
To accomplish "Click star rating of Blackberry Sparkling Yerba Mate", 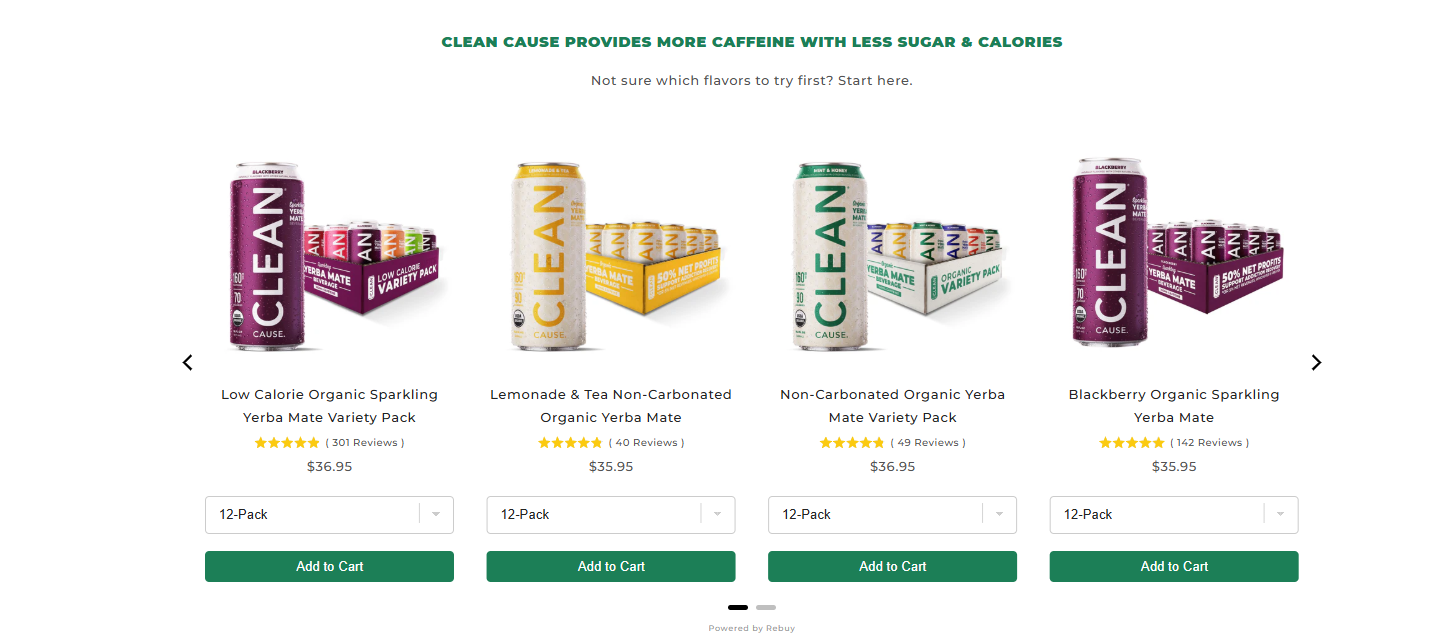I will (x=1131, y=443).
